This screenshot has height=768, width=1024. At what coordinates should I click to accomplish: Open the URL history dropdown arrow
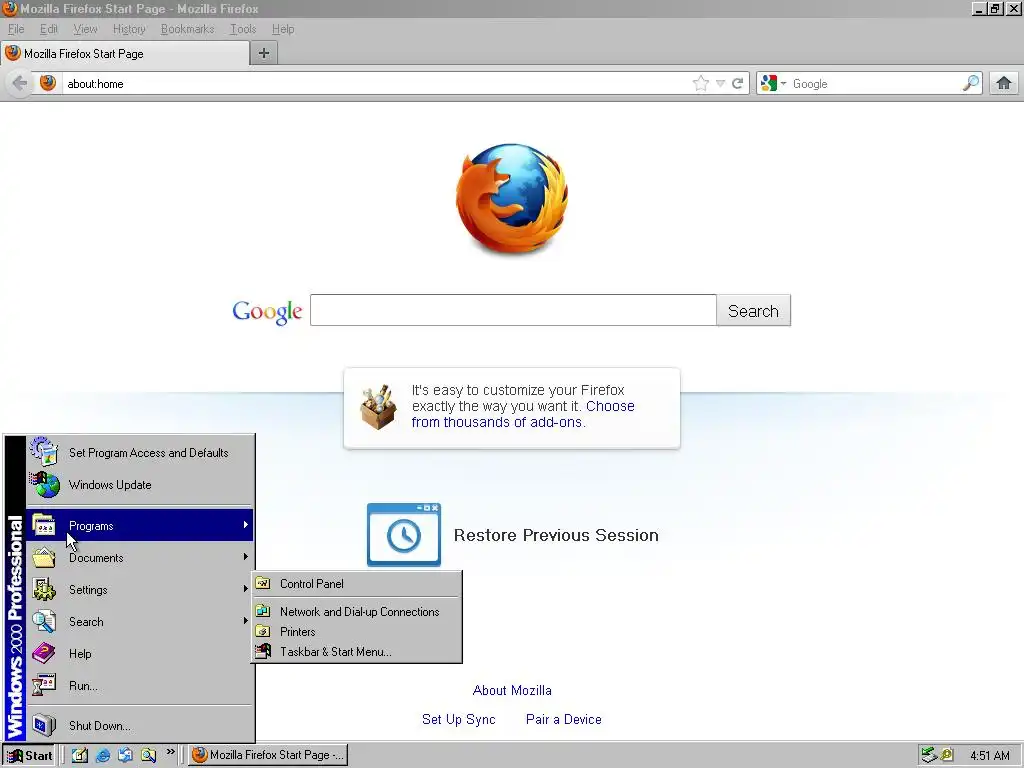coord(720,84)
